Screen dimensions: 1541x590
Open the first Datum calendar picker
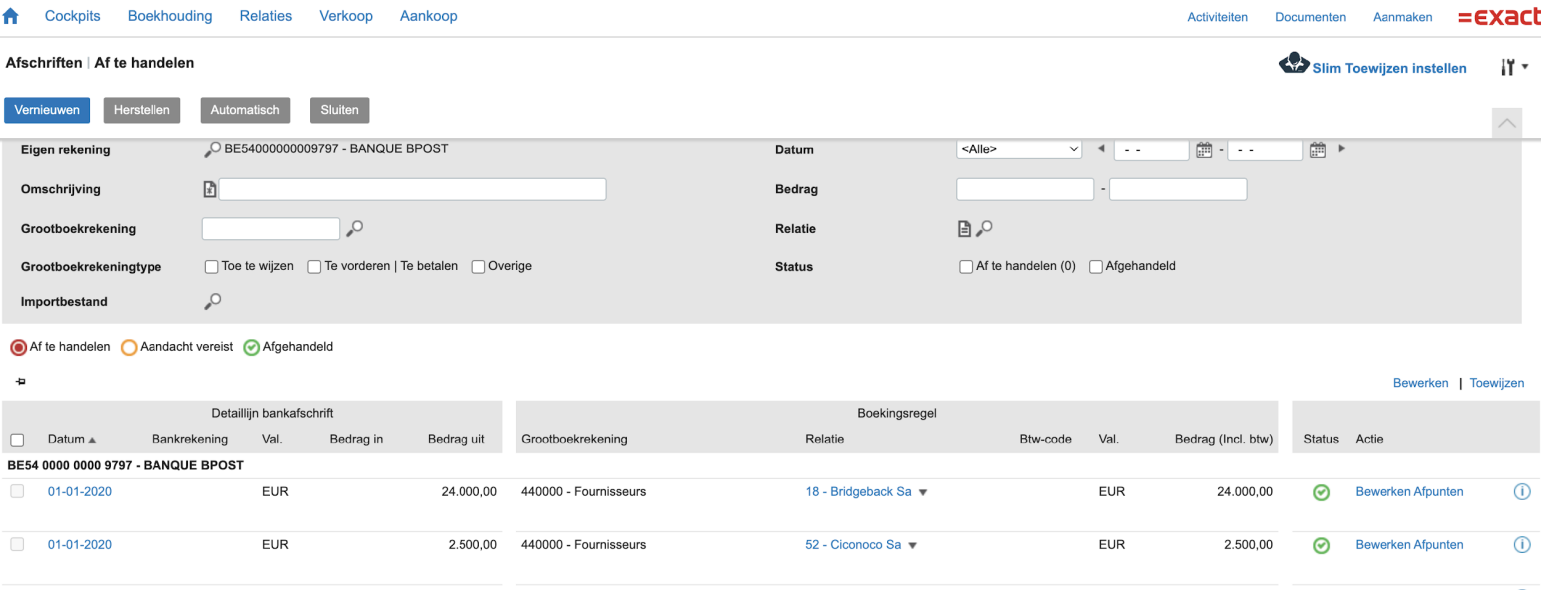pyautogui.click(x=1205, y=149)
